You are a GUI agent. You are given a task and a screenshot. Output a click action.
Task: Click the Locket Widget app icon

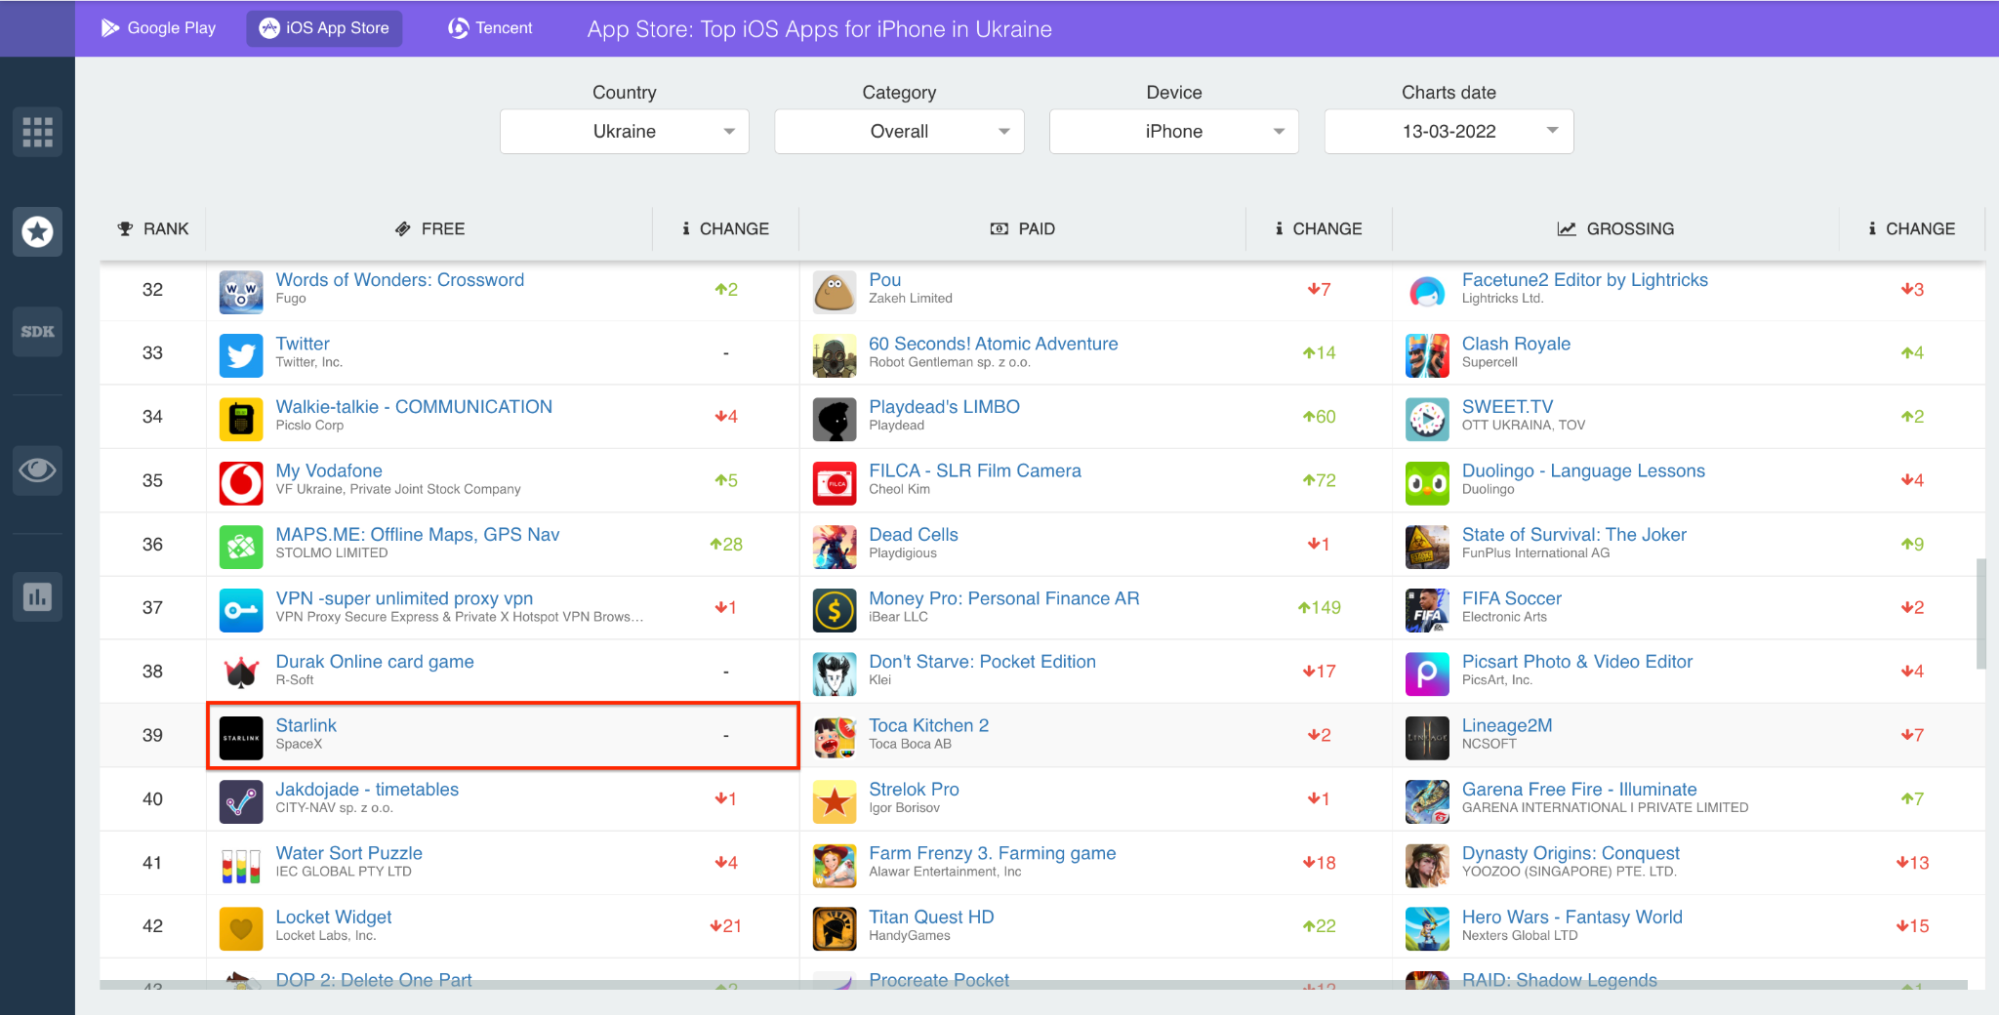pyautogui.click(x=241, y=928)
